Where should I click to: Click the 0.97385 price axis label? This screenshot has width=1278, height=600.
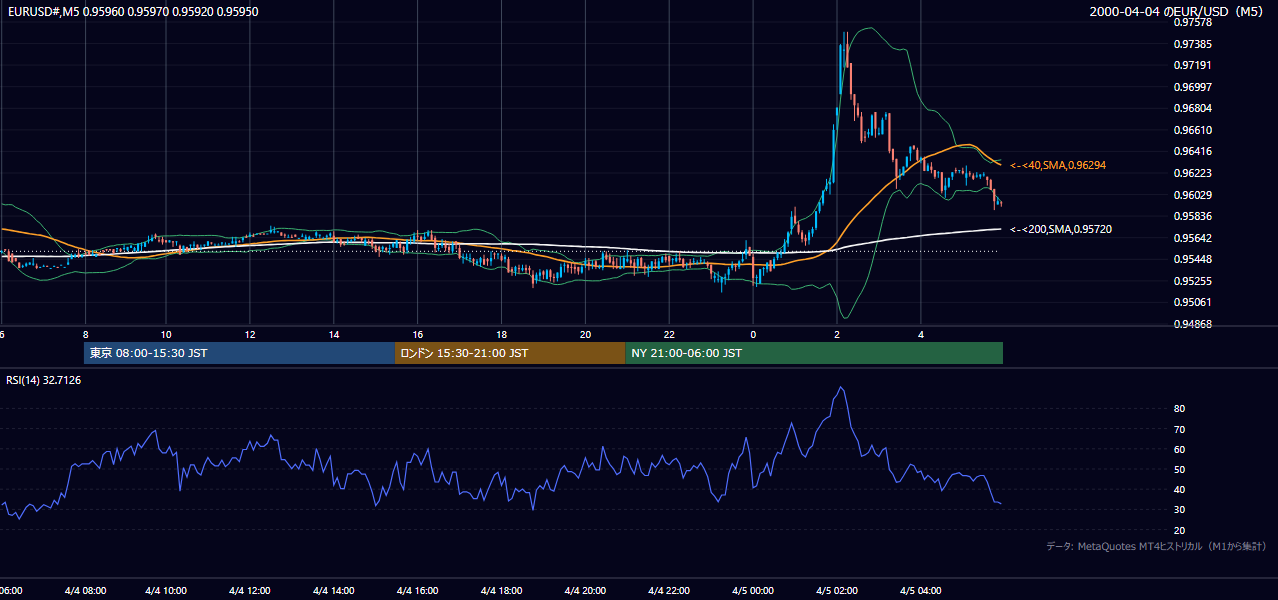[1192, 44]
